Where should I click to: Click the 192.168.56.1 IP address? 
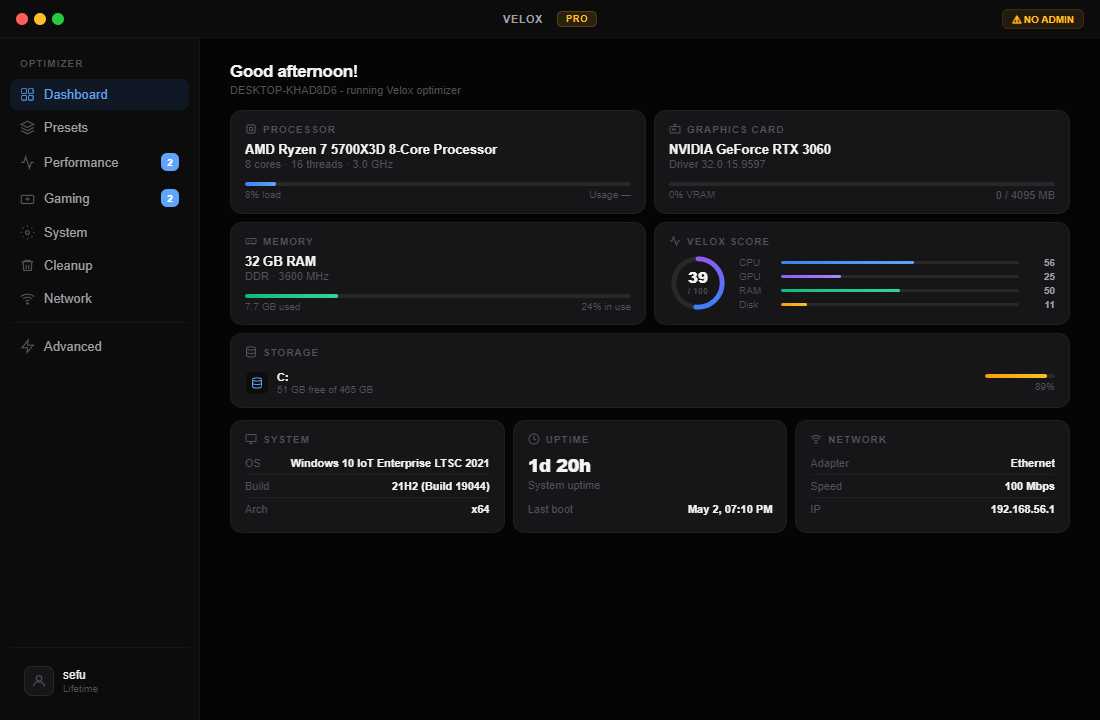pyautogui.click(x=1022, y=509)
